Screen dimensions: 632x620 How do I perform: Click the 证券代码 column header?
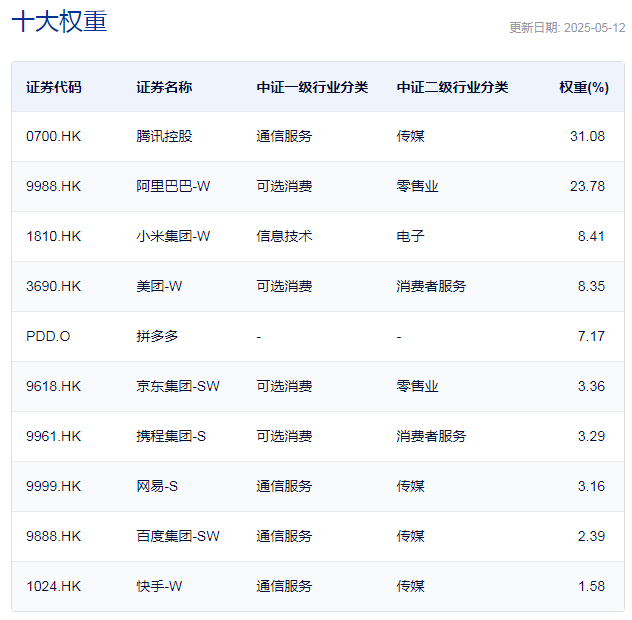[x=54, y=87]
